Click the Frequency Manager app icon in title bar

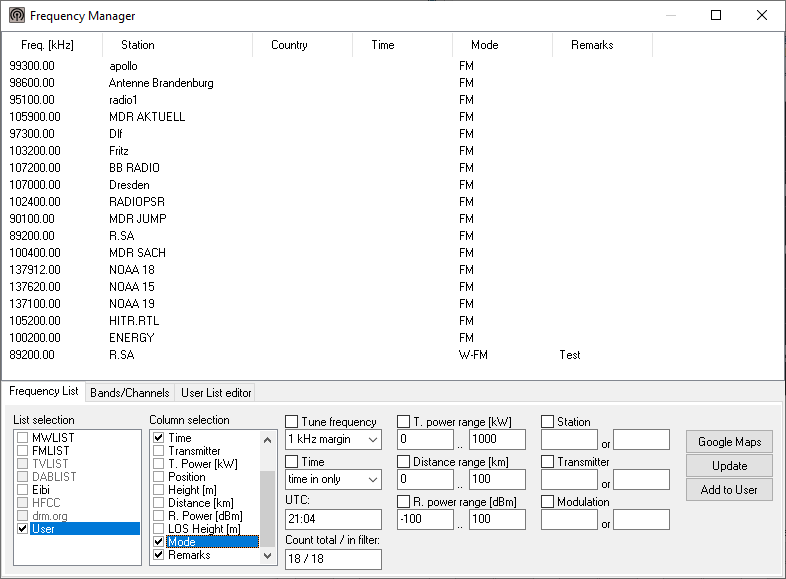(17, 16)
